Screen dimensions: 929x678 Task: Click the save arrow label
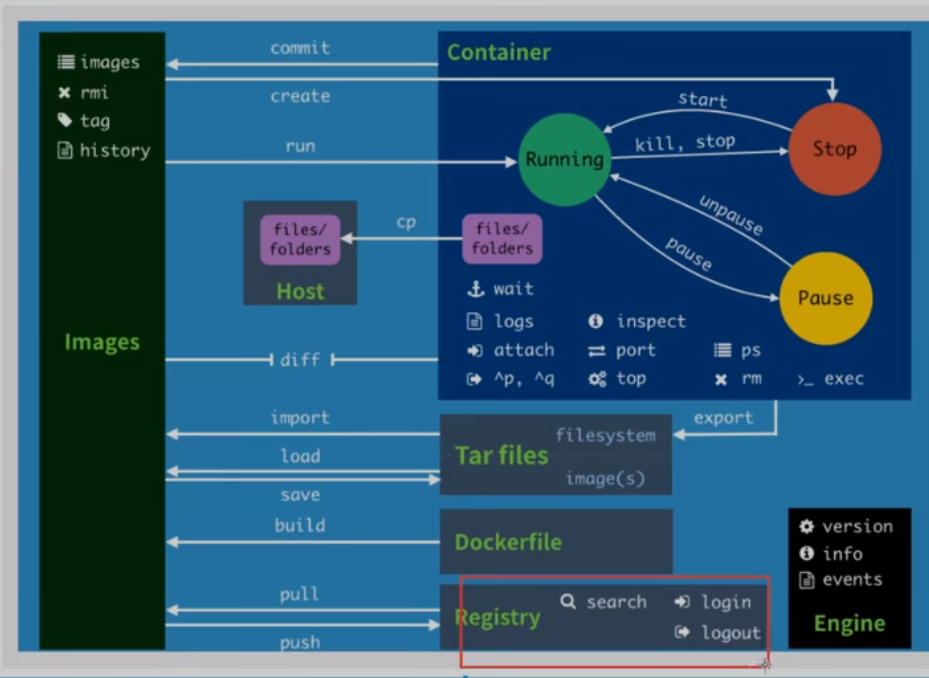[x=300, y=495]
